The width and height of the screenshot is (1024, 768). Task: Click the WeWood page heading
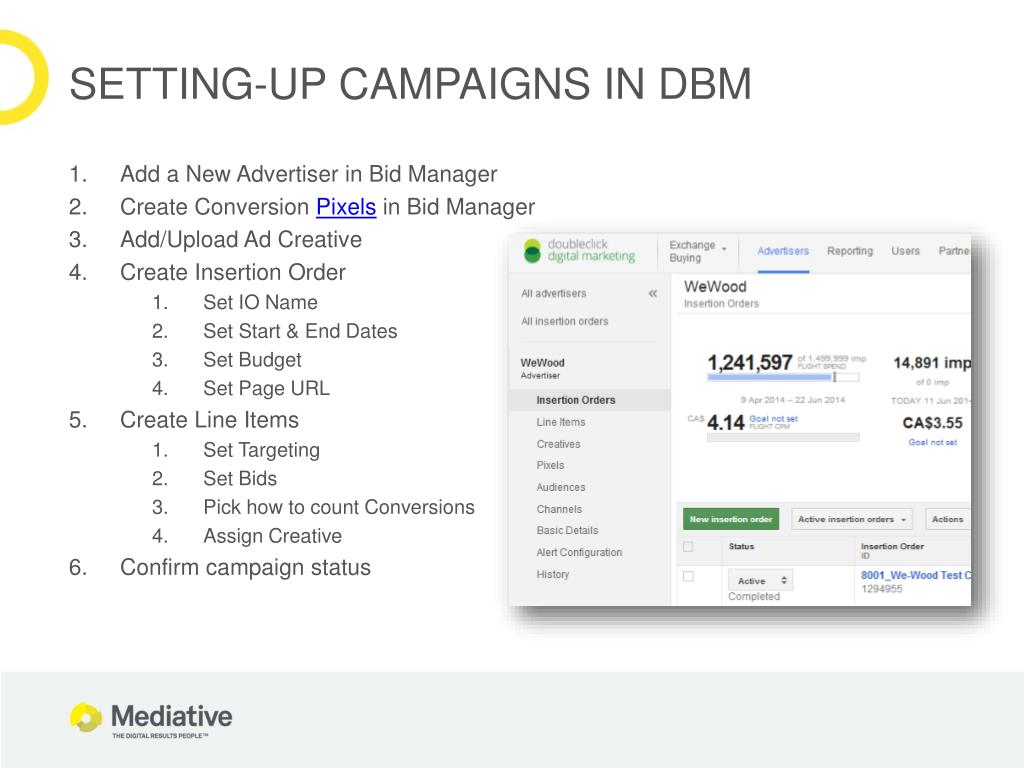pos(715,287)
